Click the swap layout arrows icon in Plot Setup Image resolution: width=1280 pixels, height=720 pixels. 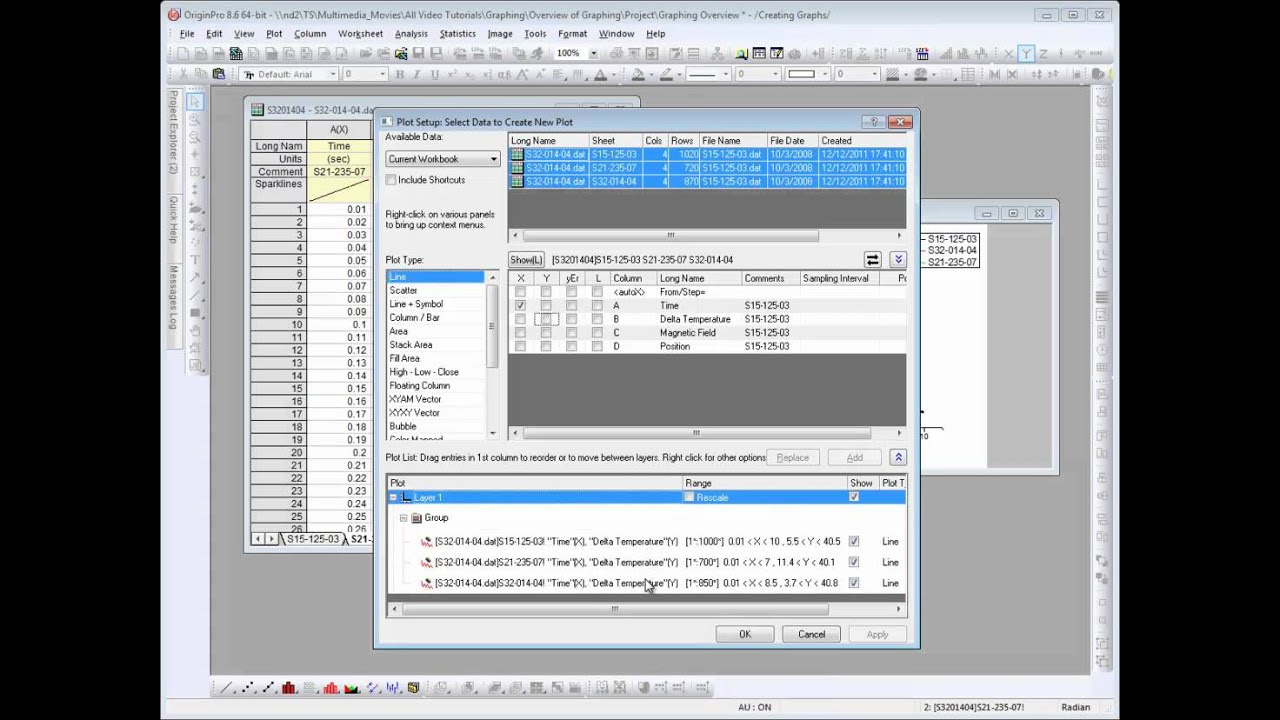click(x=873, y=260)
